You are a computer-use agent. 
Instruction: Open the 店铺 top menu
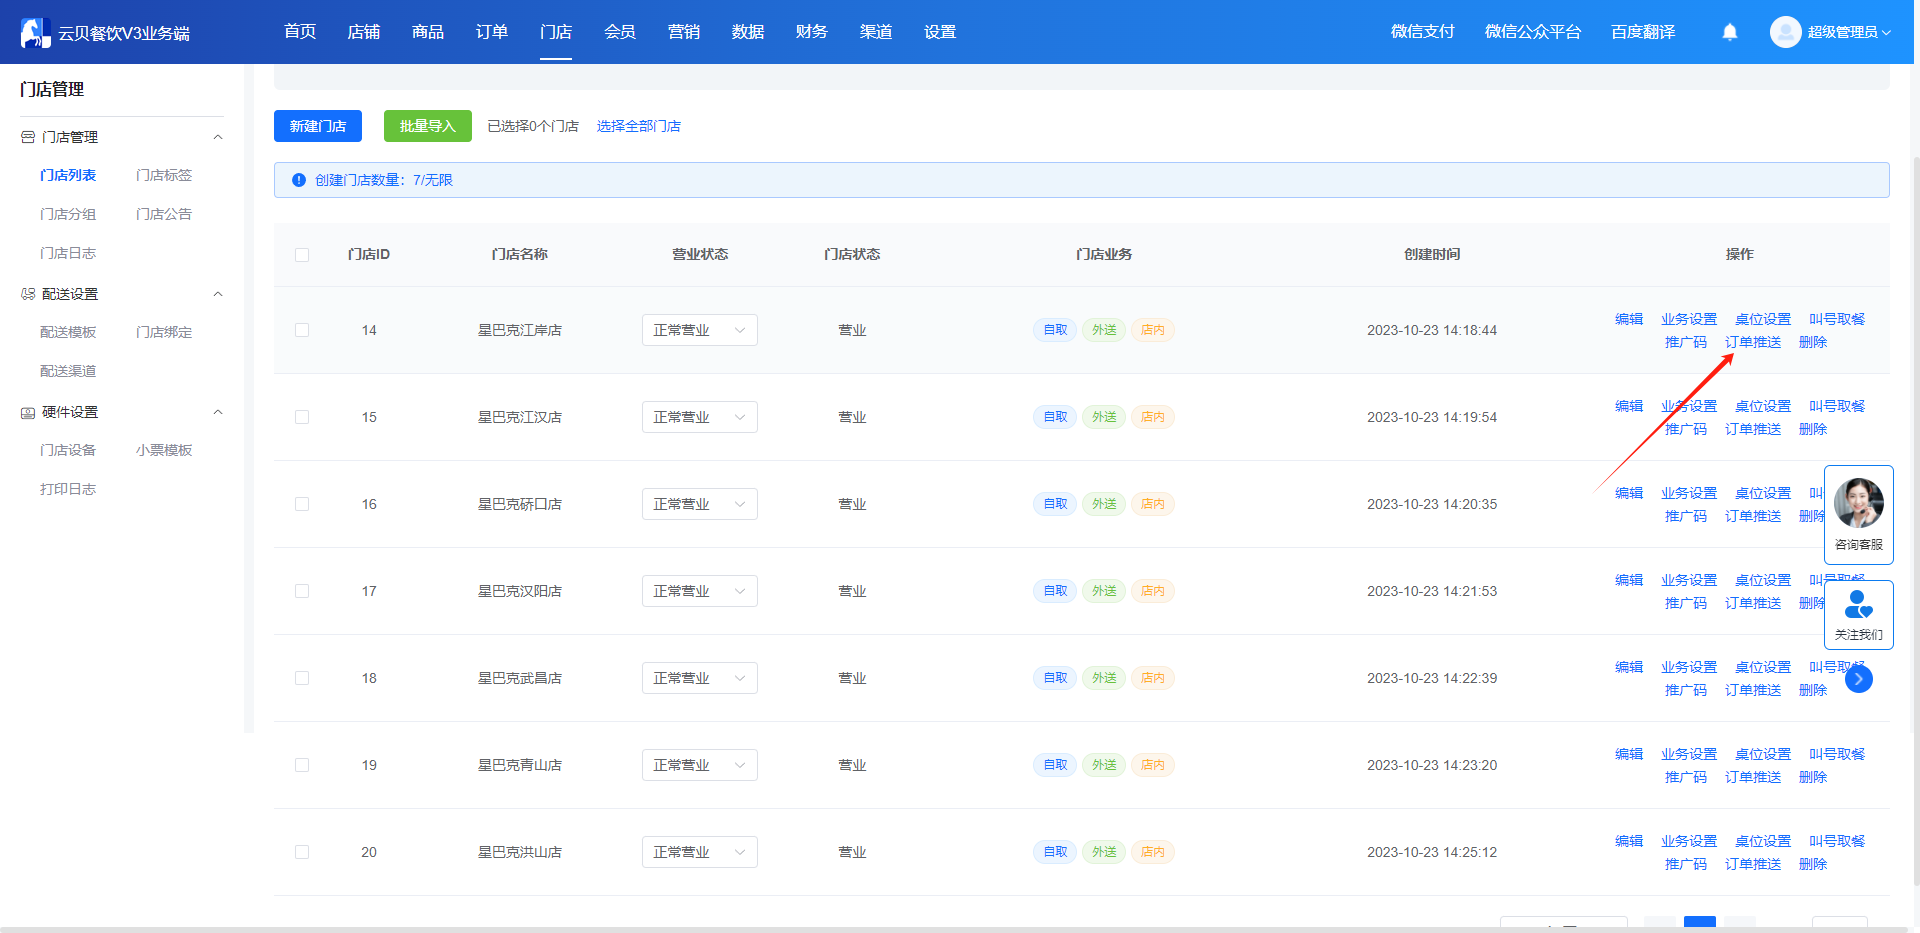point(364,32)
